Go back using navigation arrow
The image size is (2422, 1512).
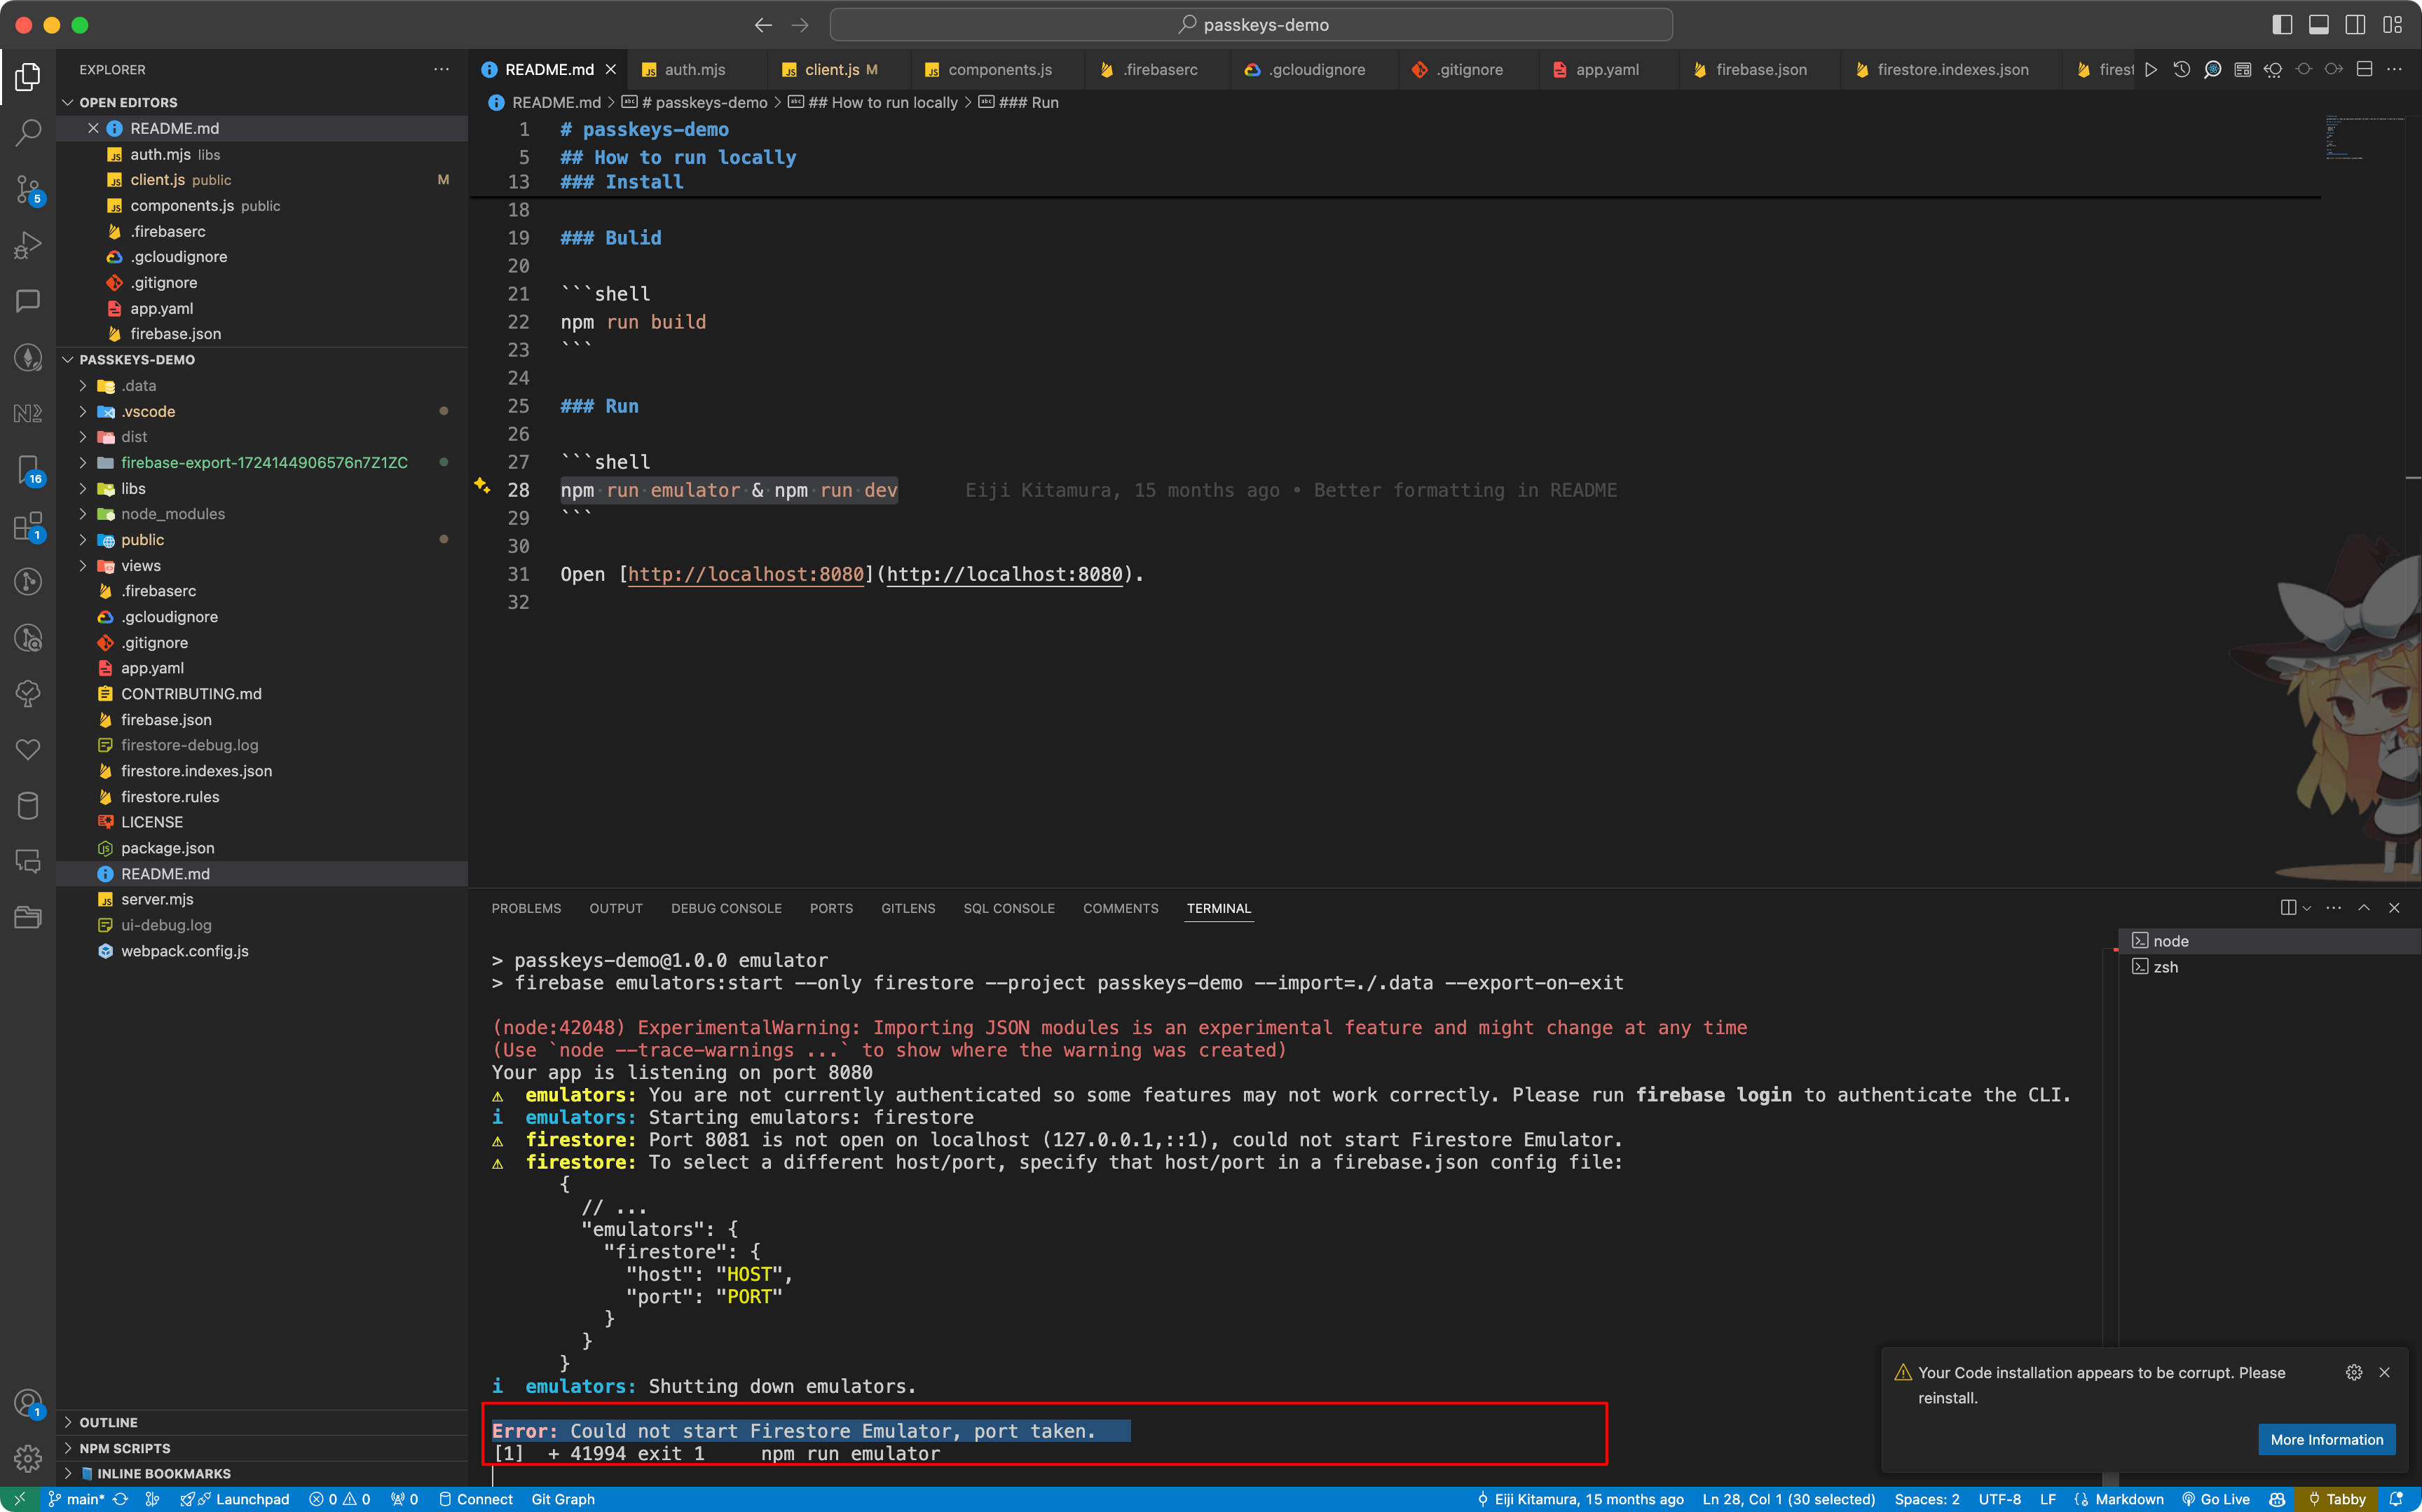(763, 25)
